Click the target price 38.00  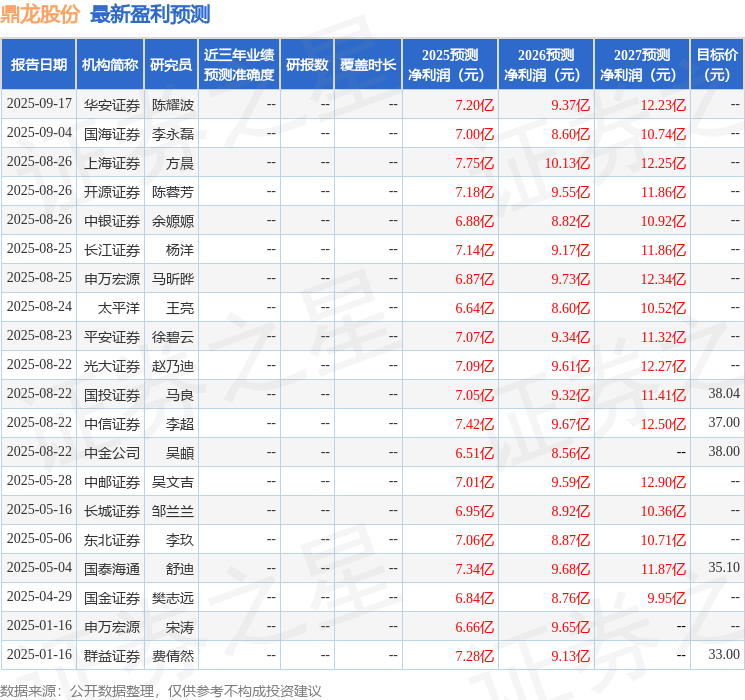[x=724, y=451]
